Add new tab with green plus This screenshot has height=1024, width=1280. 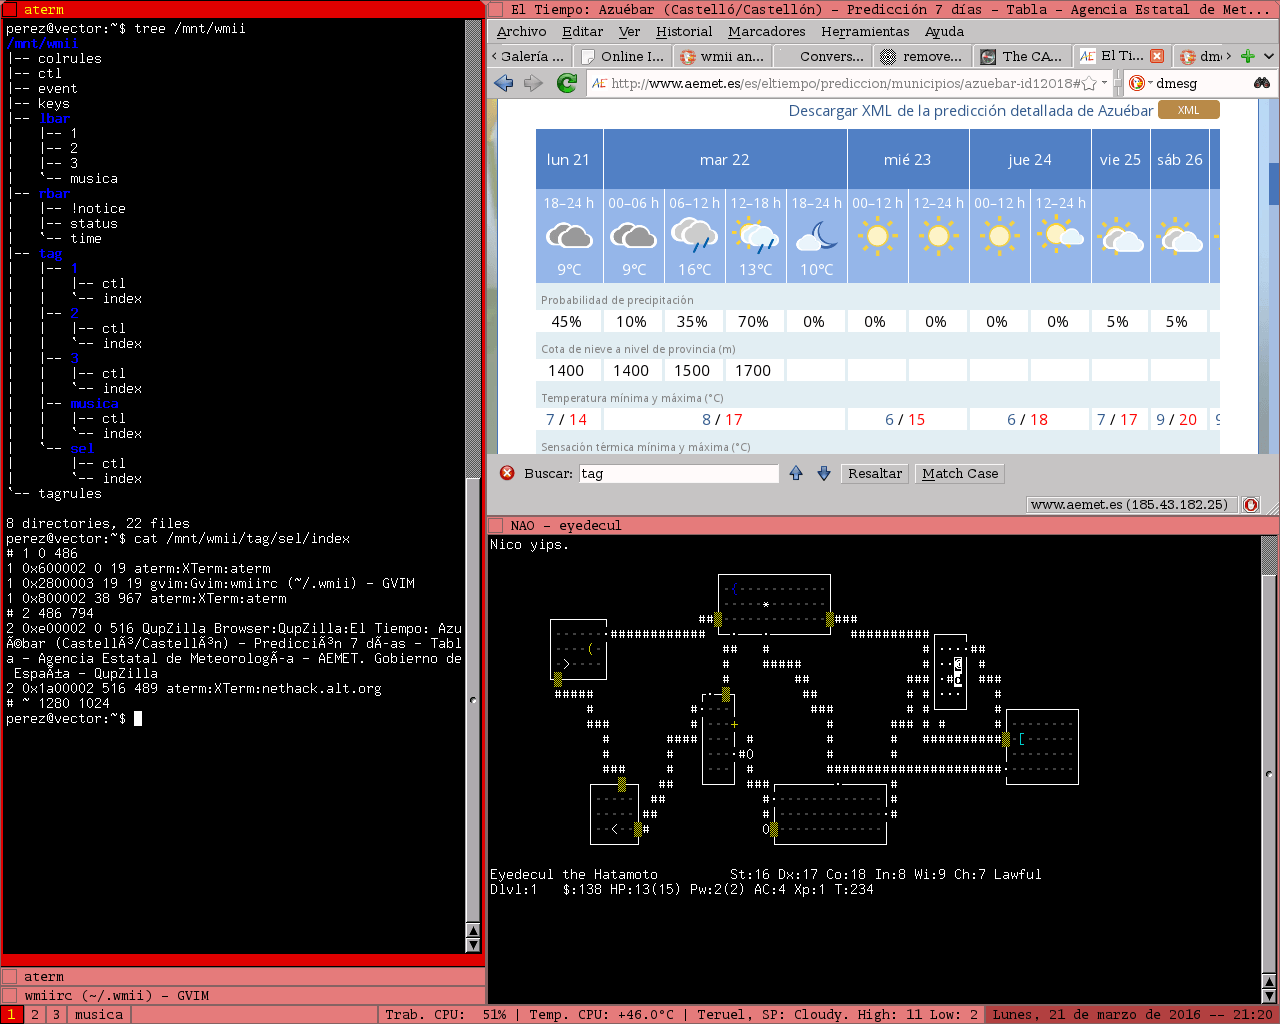[x=1247, y=56]
